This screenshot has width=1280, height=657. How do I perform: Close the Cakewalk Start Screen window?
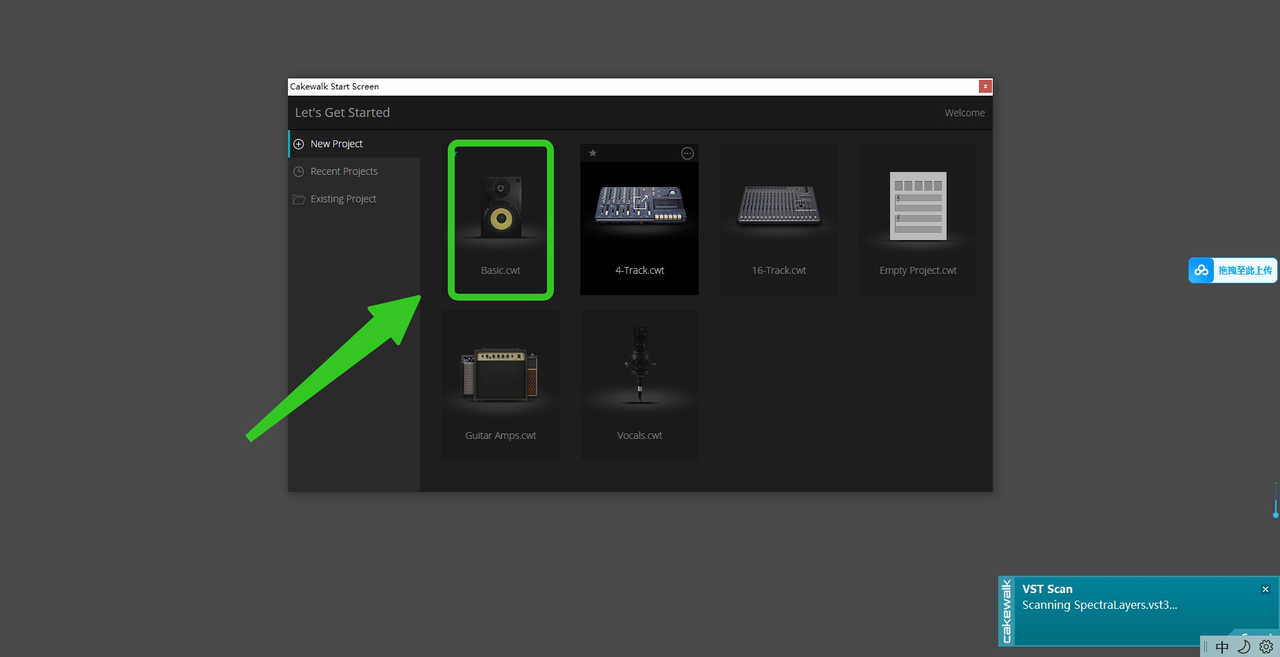[986, 87]
